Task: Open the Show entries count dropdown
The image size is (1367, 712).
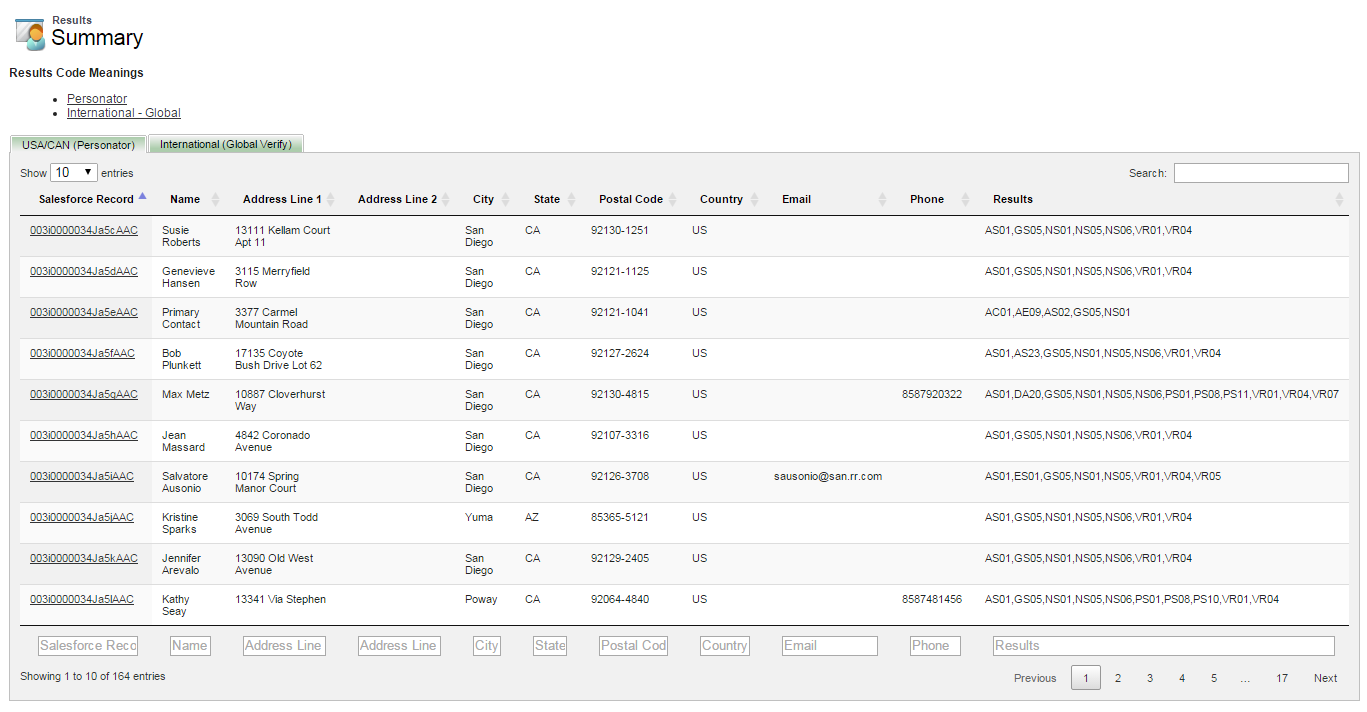Action: pos(74,173)
